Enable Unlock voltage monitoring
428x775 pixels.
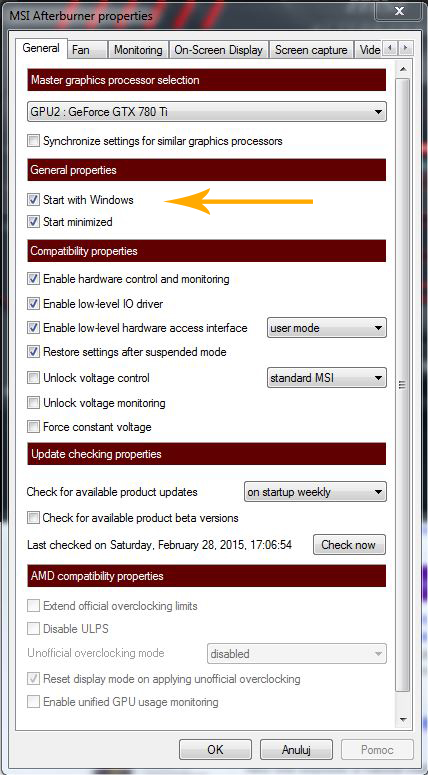[x=33, y=403]
